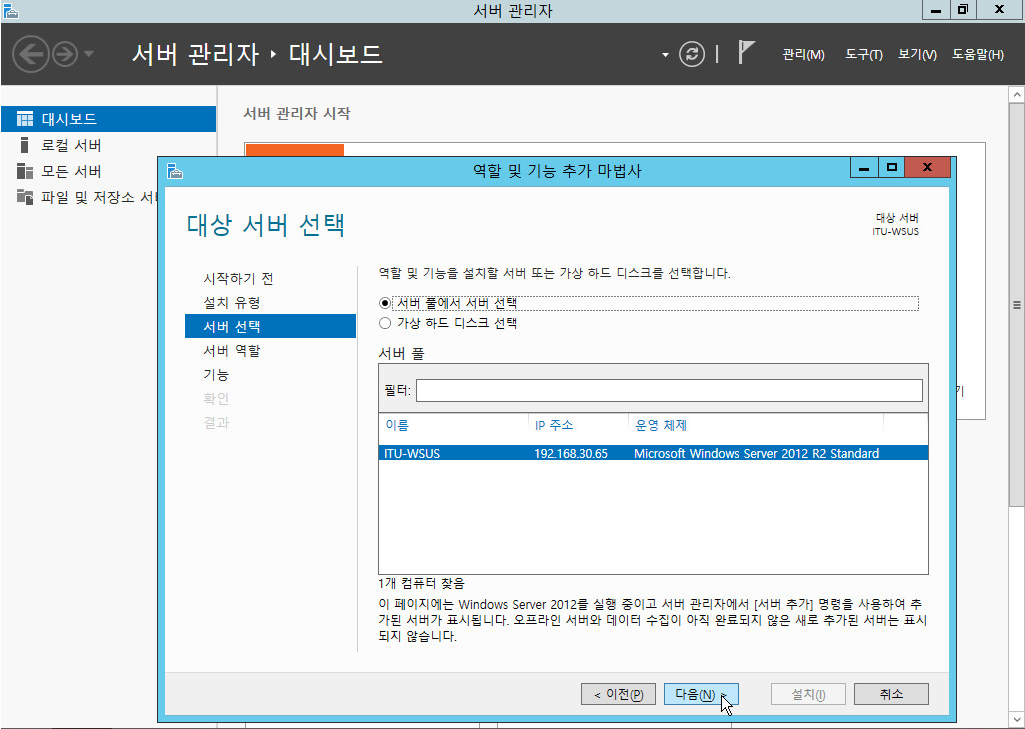Click the 모든 서버 icon in sidebar
1025x729 pixels.
point(25,171)
